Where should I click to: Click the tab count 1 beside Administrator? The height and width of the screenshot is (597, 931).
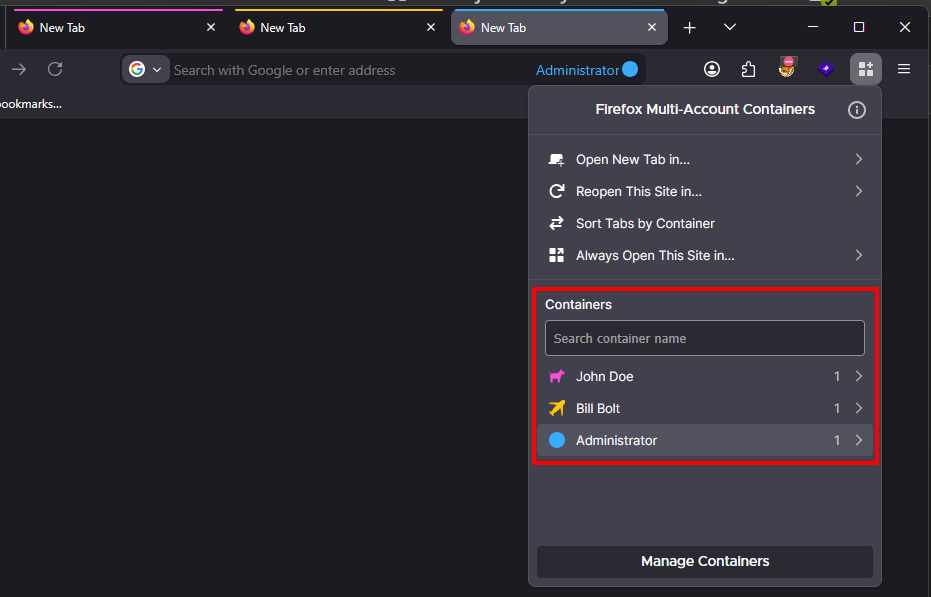[x=837, y=441]
